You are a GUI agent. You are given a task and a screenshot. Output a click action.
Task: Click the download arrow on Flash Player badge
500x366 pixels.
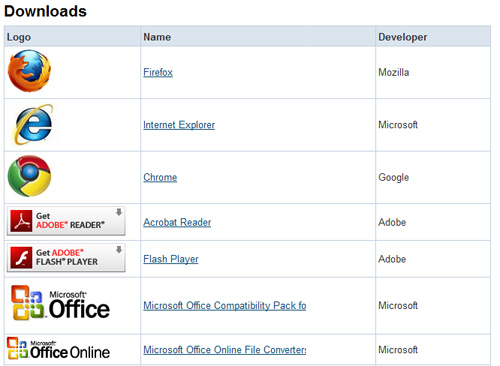(x=119, y=249)
